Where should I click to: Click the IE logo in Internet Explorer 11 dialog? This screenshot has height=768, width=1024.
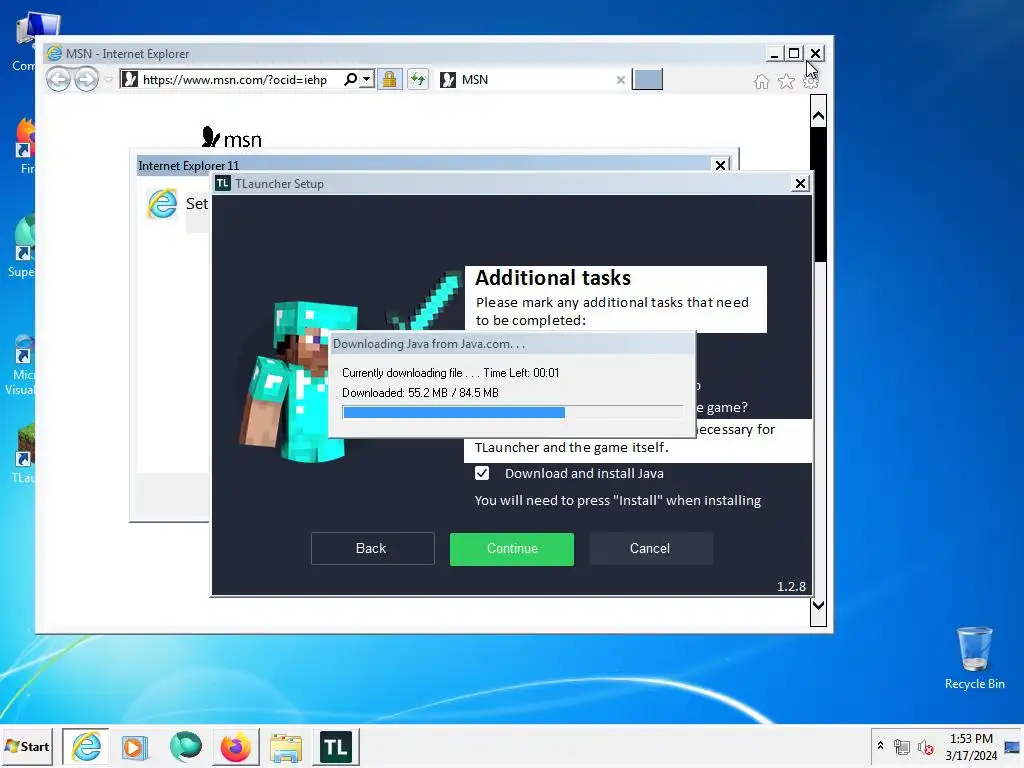(x=162, y=204)
